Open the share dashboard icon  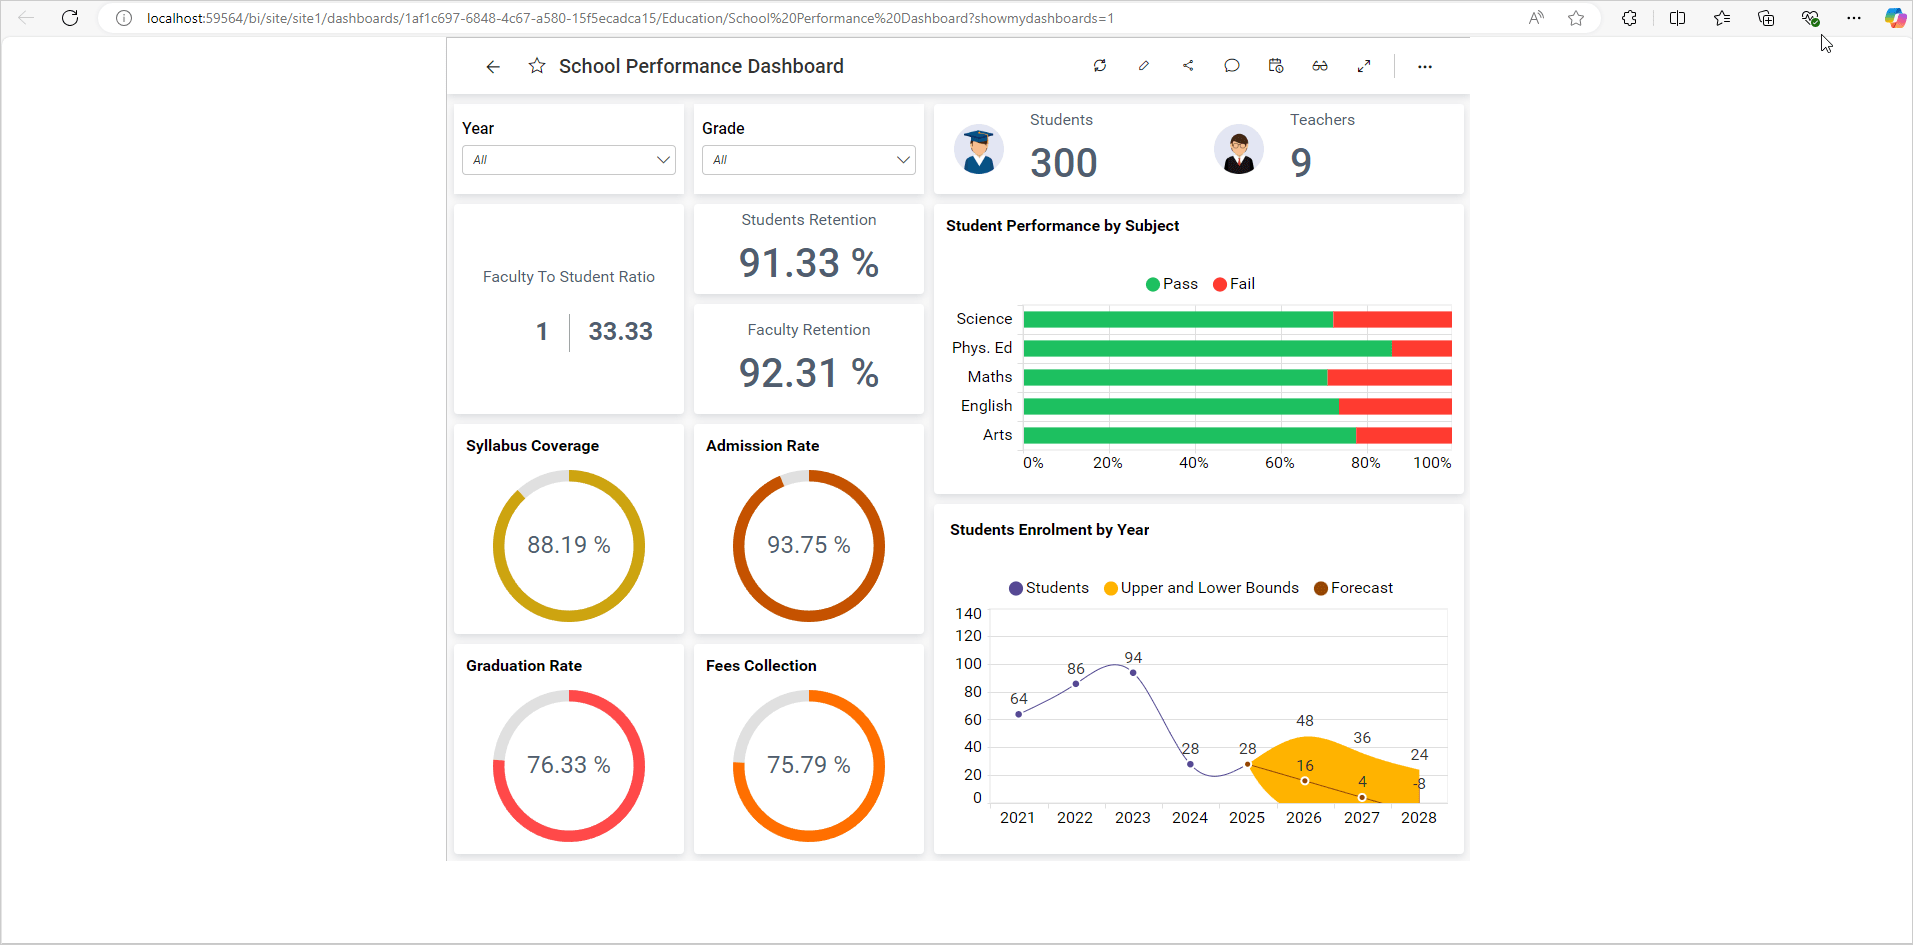pos(1188,66)
